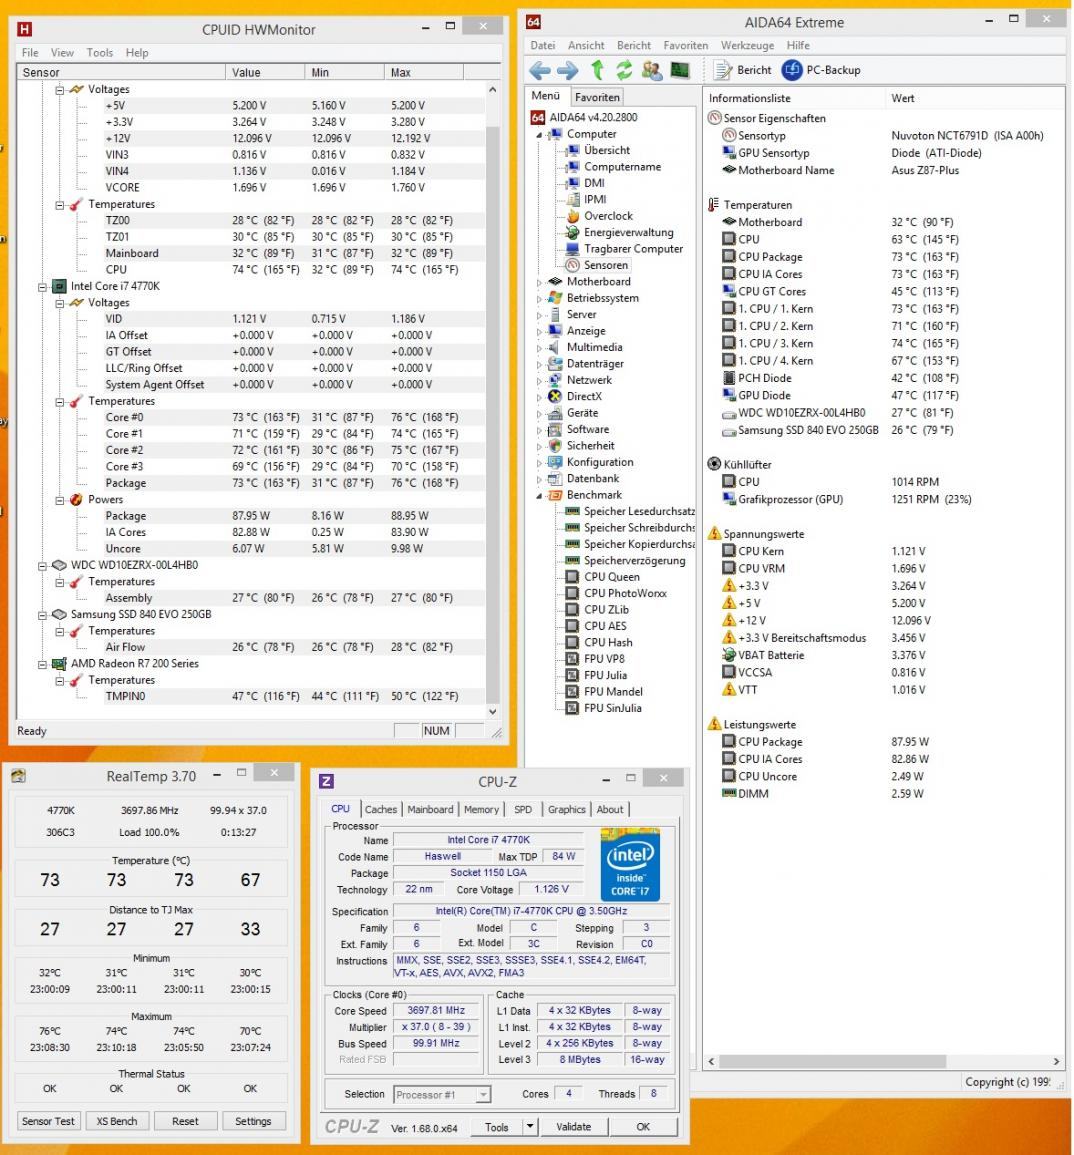Collapse the Benchmark node in AIDA64
The height and width of the screenshot is (1155, 1074).
pos(539,496)
